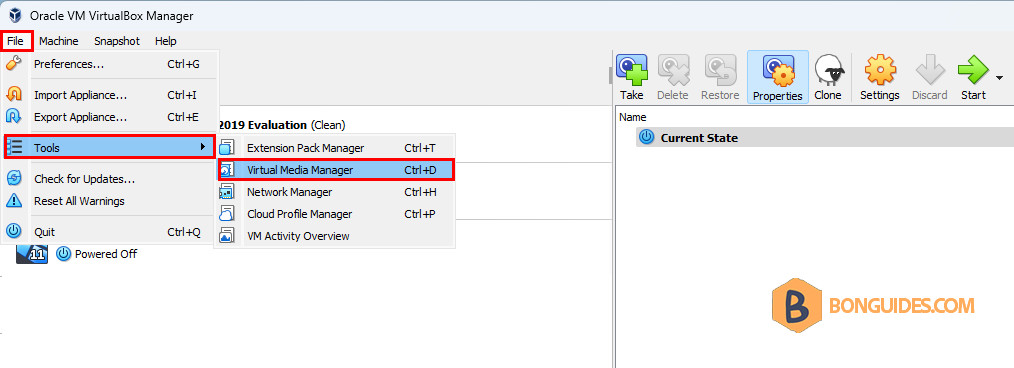This screenshot has width=1014, height=368.
Task: Click the Check for Updates icon
Action: [14, 179]
